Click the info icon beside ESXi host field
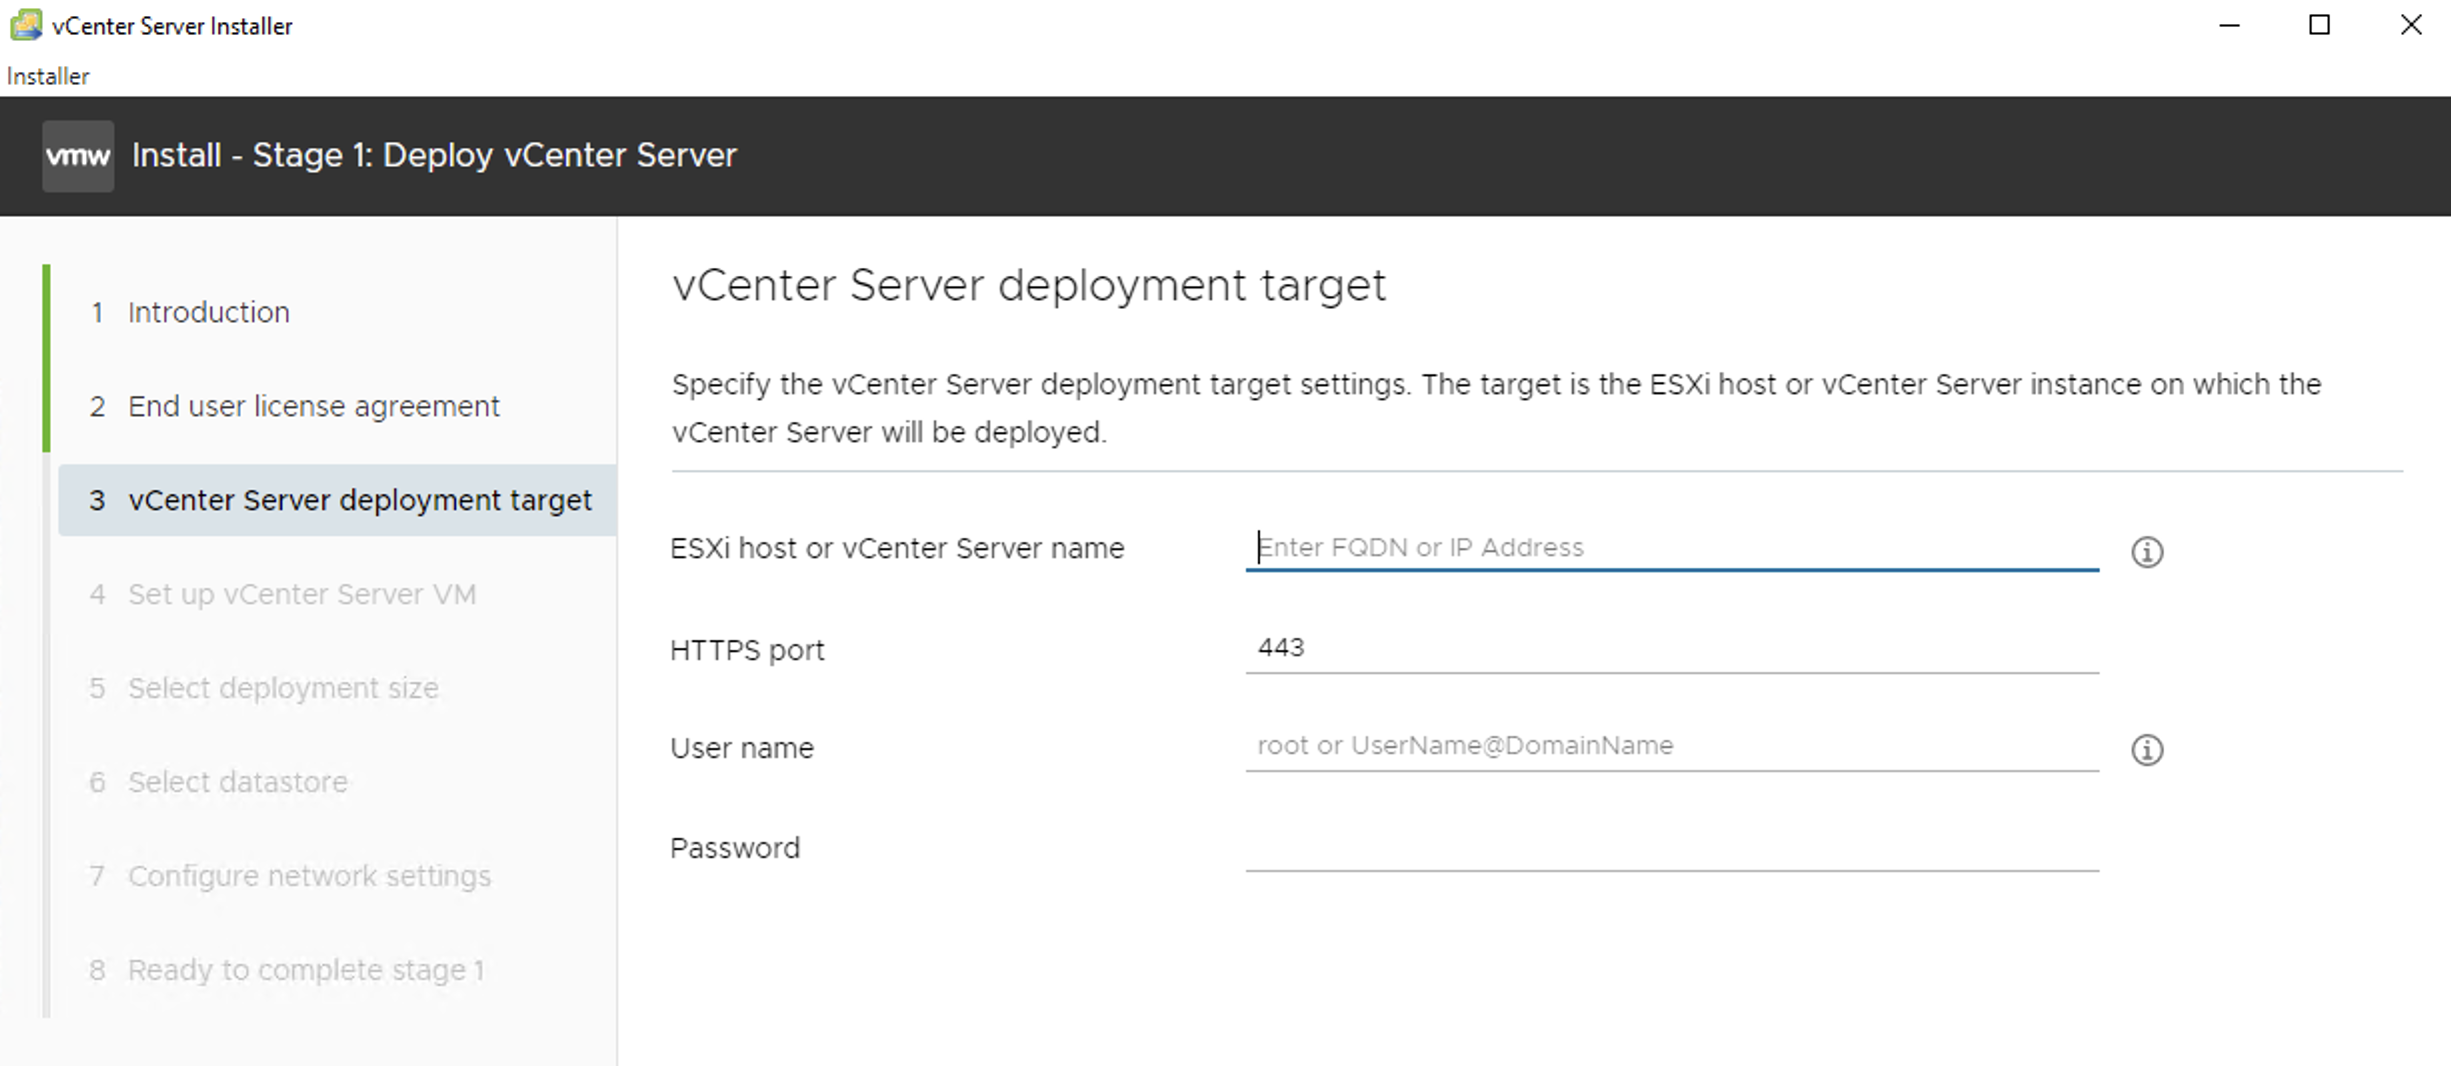 tap(2146, 551)
